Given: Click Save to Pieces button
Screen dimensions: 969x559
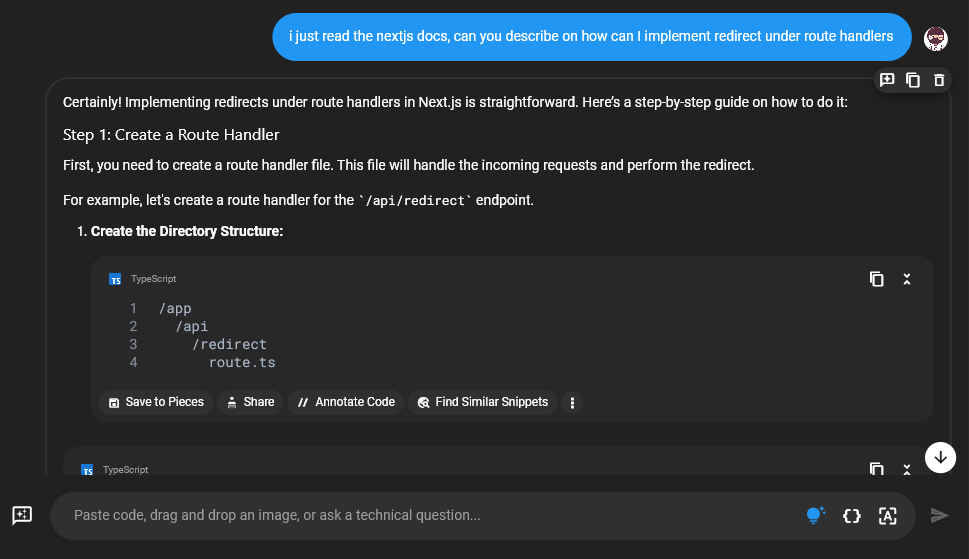Looking at the screenshot, I should click(157, 402).
